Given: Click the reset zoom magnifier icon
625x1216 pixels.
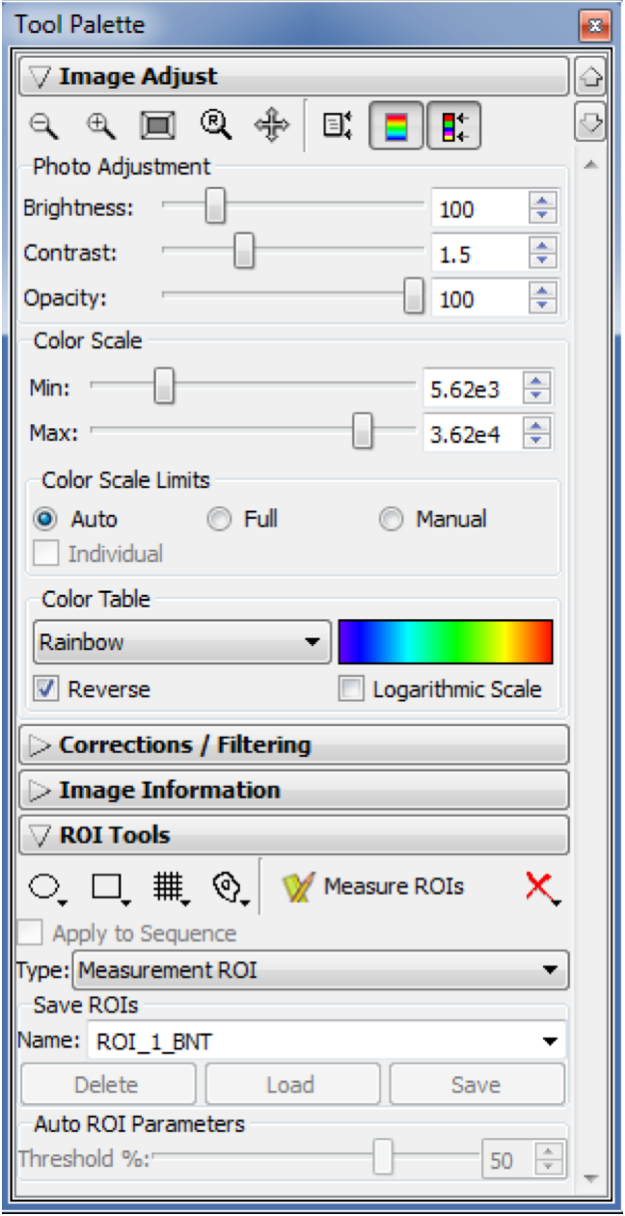Looking at the screenshot, I should point(215,126).
